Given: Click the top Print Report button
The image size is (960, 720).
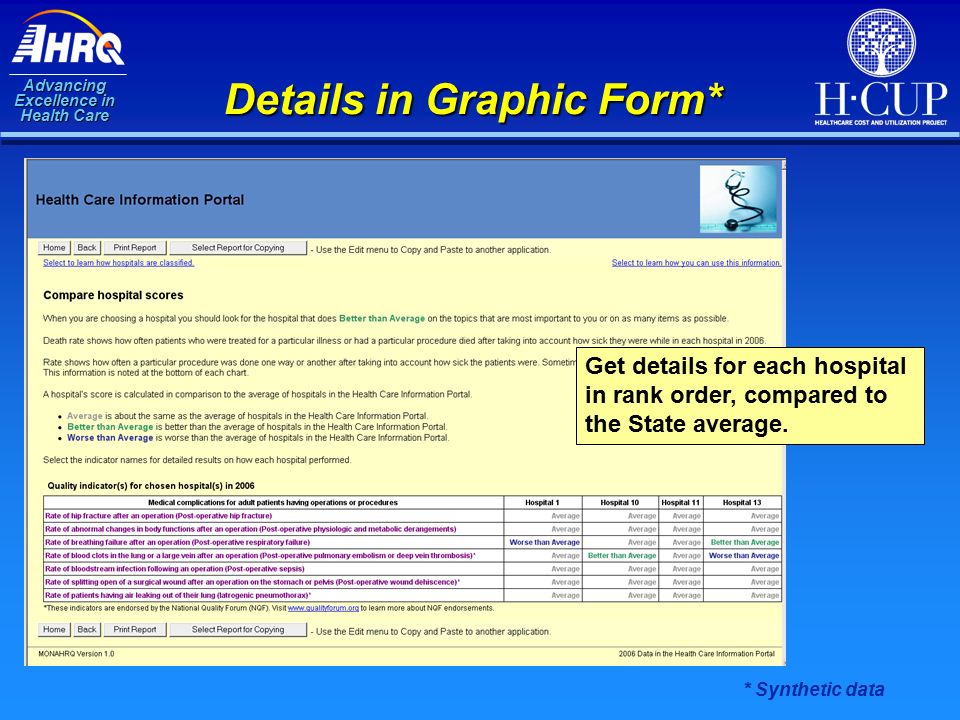Looking at the screenshot, I should [x=135, y=248].
